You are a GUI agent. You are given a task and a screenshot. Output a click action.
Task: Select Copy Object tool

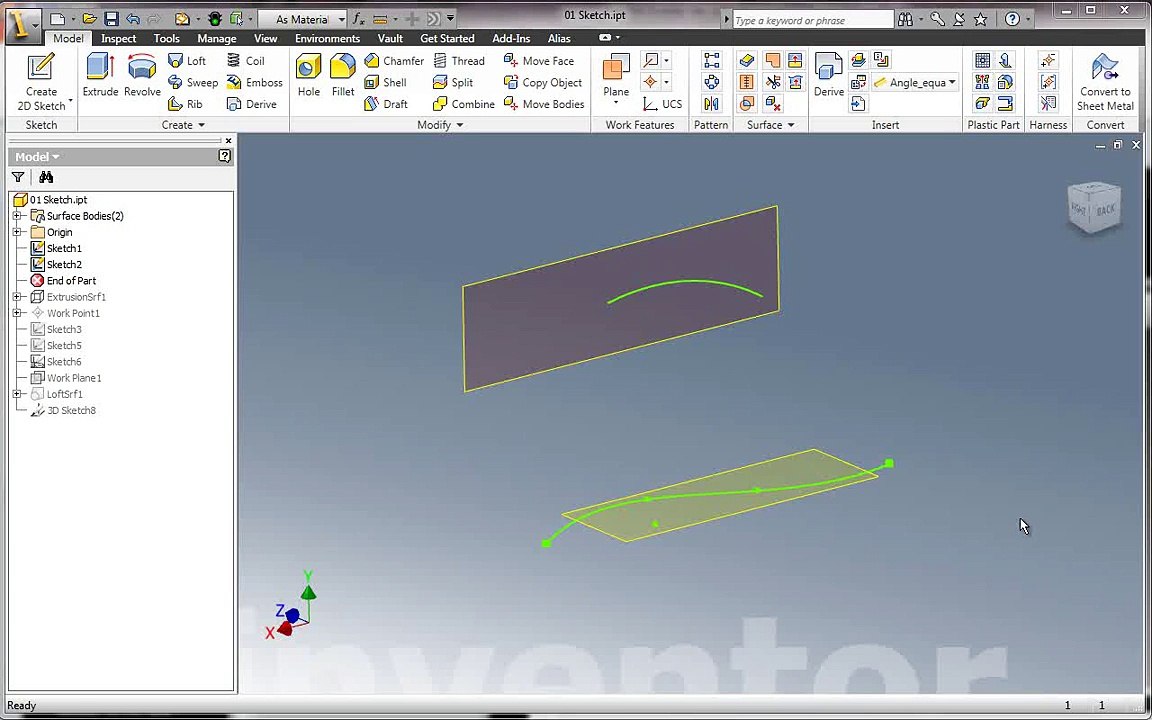click(x=543, y=82)
